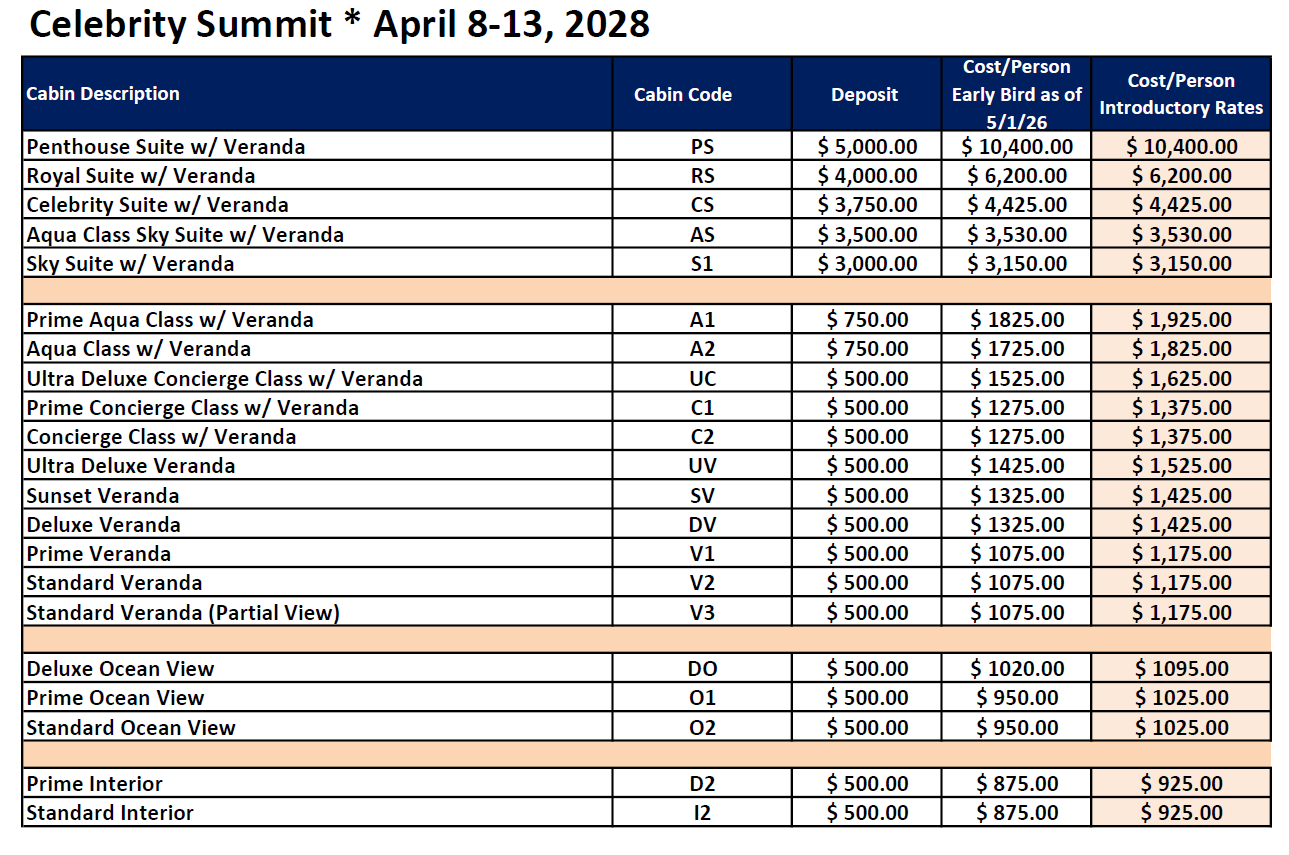Select Aqua Class Sky Suite w/ Veranda
Viewport: 1289px width, 855px height.
coord(185,235)
